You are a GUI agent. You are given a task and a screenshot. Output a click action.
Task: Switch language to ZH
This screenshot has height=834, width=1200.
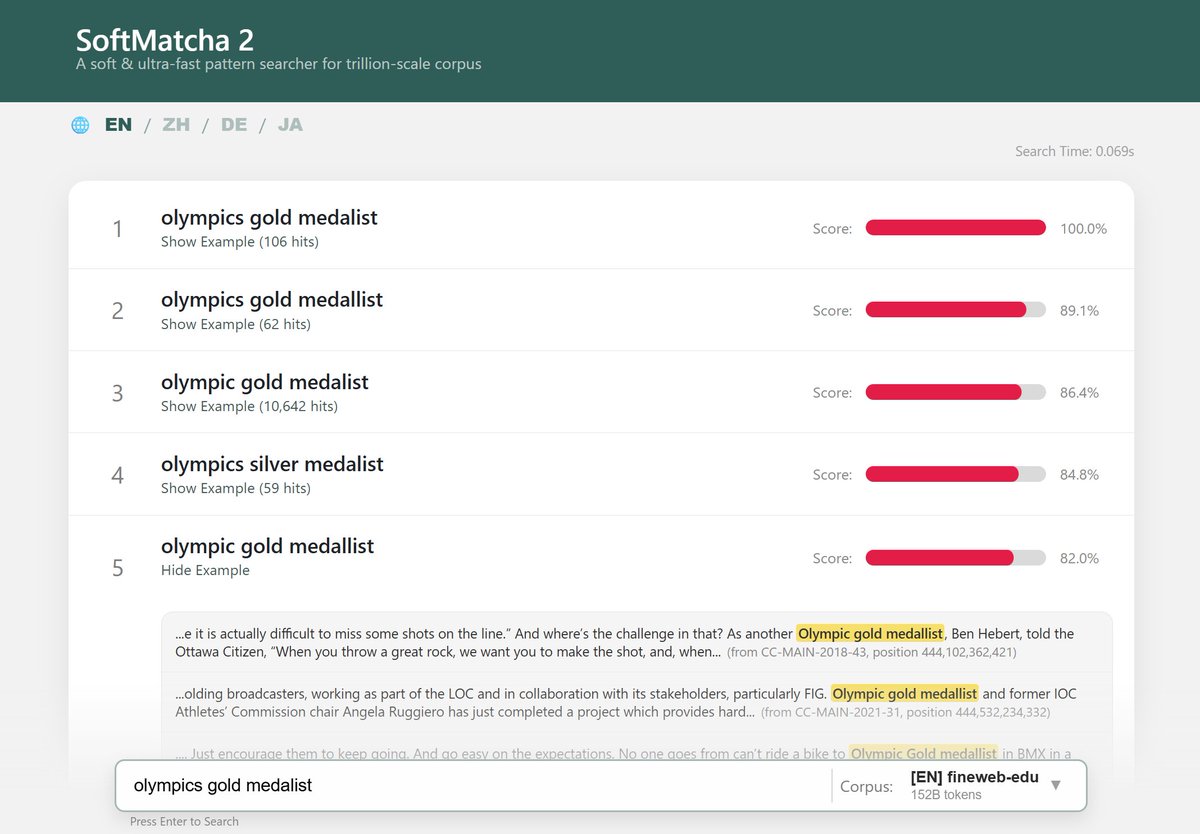pyautogui.click(x=176, y=125)
